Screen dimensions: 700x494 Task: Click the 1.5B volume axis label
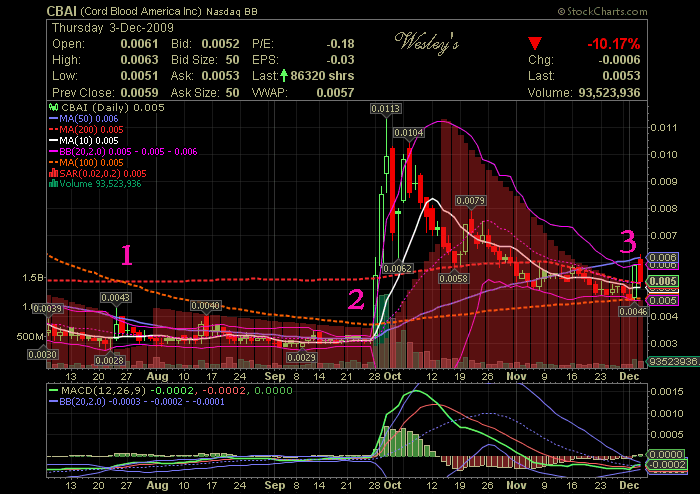pyautogui.click(x=33, y=278)
